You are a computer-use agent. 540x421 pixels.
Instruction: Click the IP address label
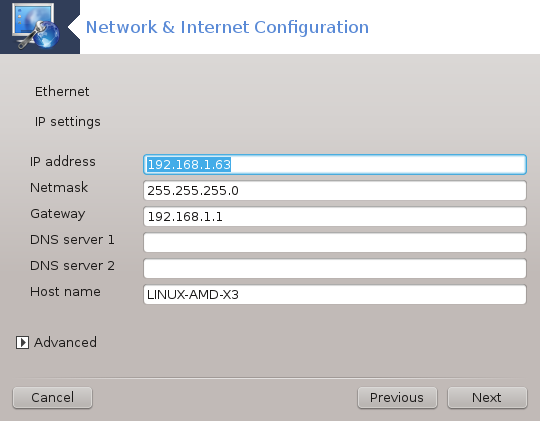pos(63,162)
